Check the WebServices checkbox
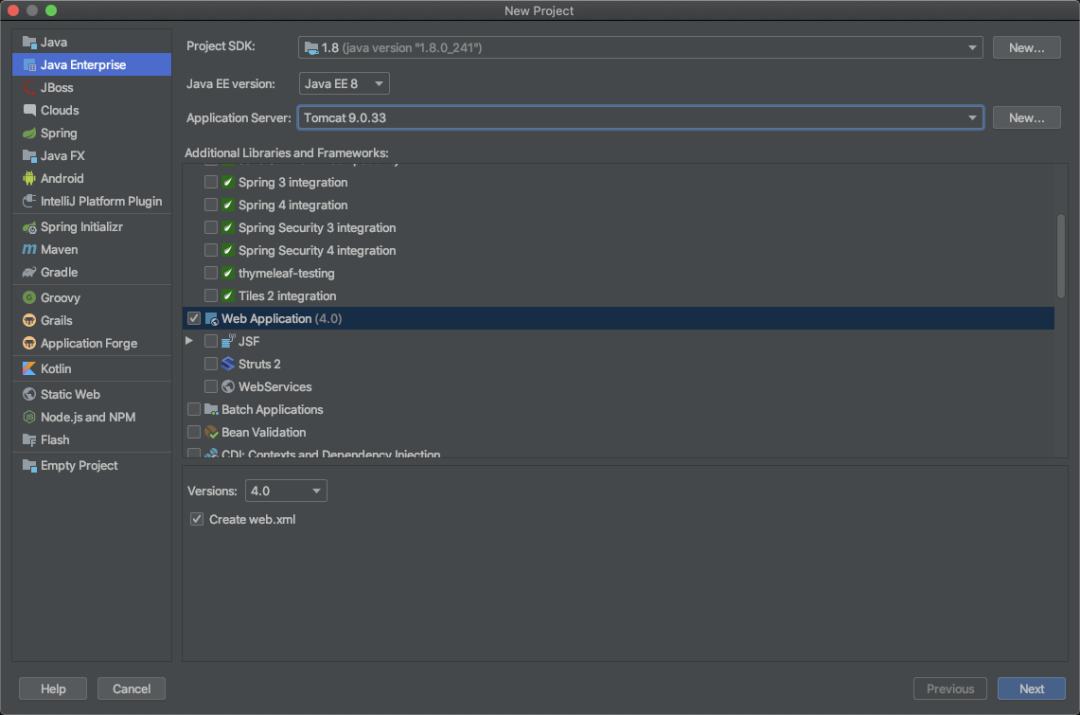This screenshot has width=1080, height=715. [211, 386]
